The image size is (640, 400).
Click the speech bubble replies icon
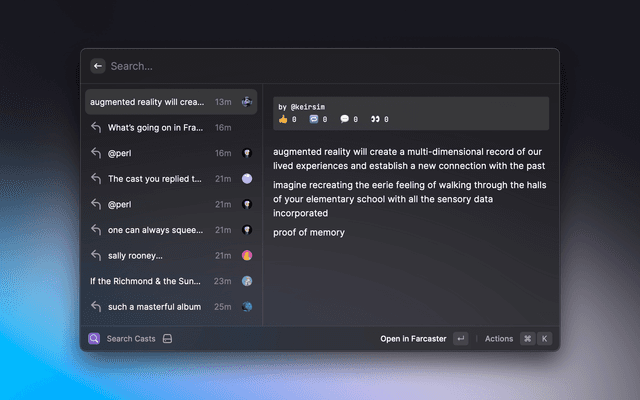(x=345, y=119)
